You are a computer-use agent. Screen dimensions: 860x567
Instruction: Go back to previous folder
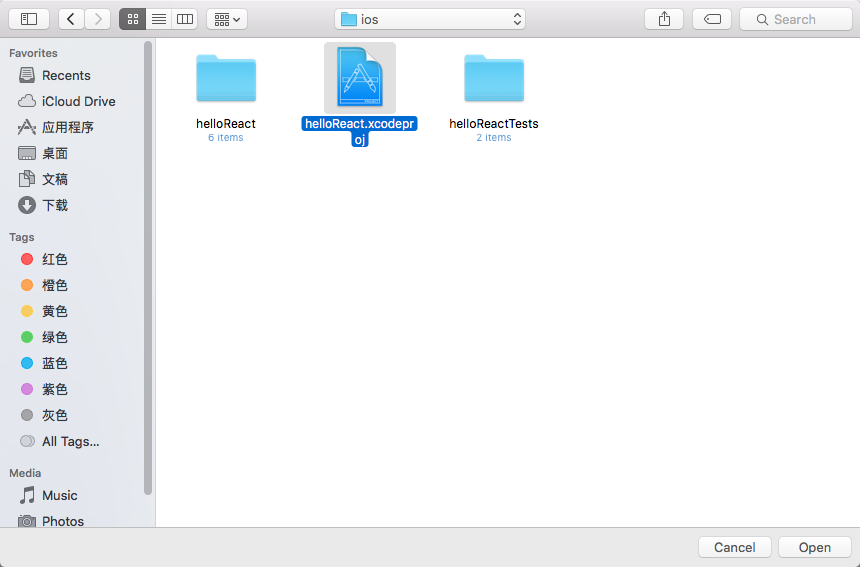(x=71, y=19)
